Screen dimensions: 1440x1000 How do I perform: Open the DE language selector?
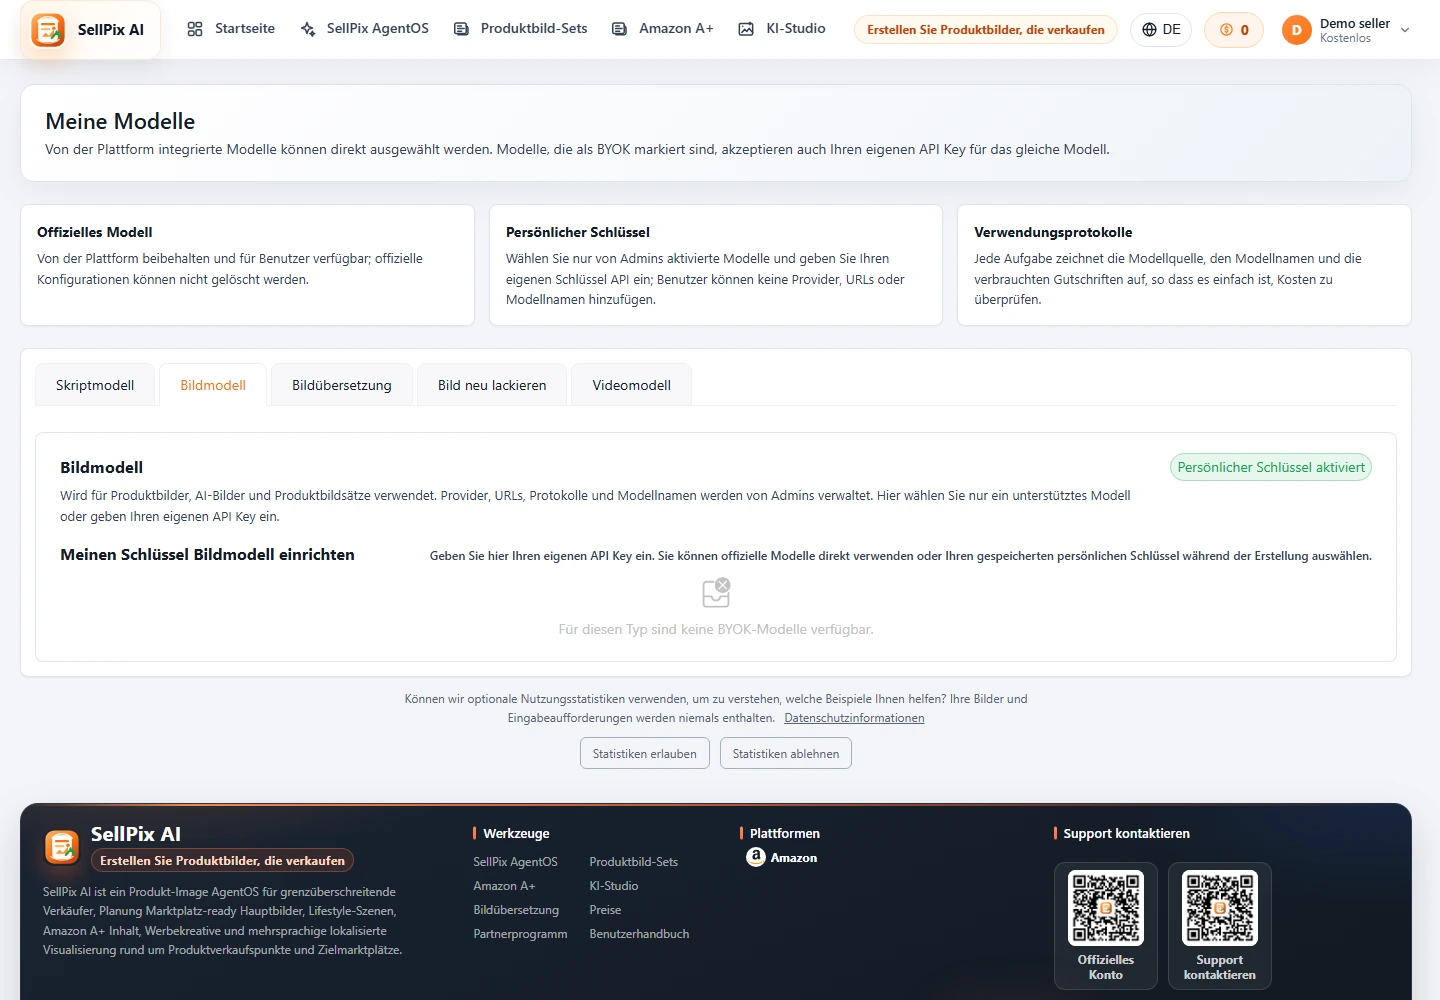coord(1162,30)
